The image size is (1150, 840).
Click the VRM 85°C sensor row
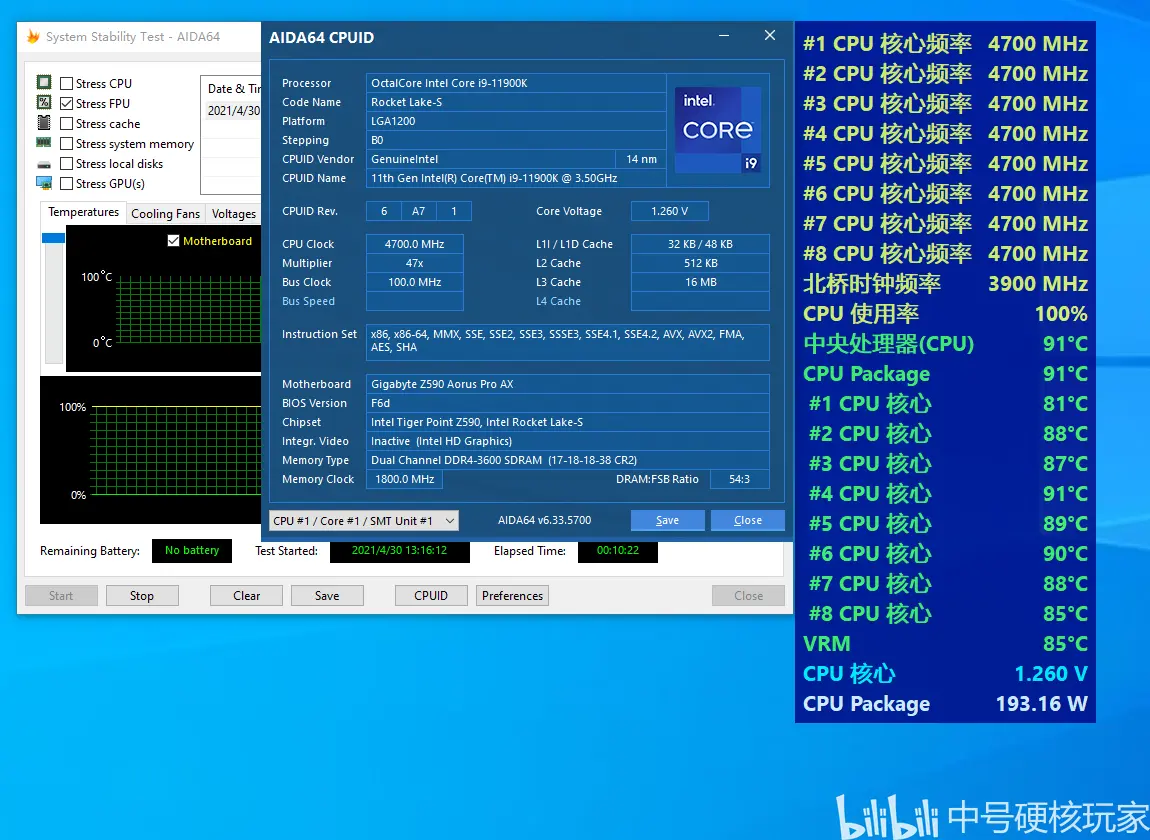(945, 644)
